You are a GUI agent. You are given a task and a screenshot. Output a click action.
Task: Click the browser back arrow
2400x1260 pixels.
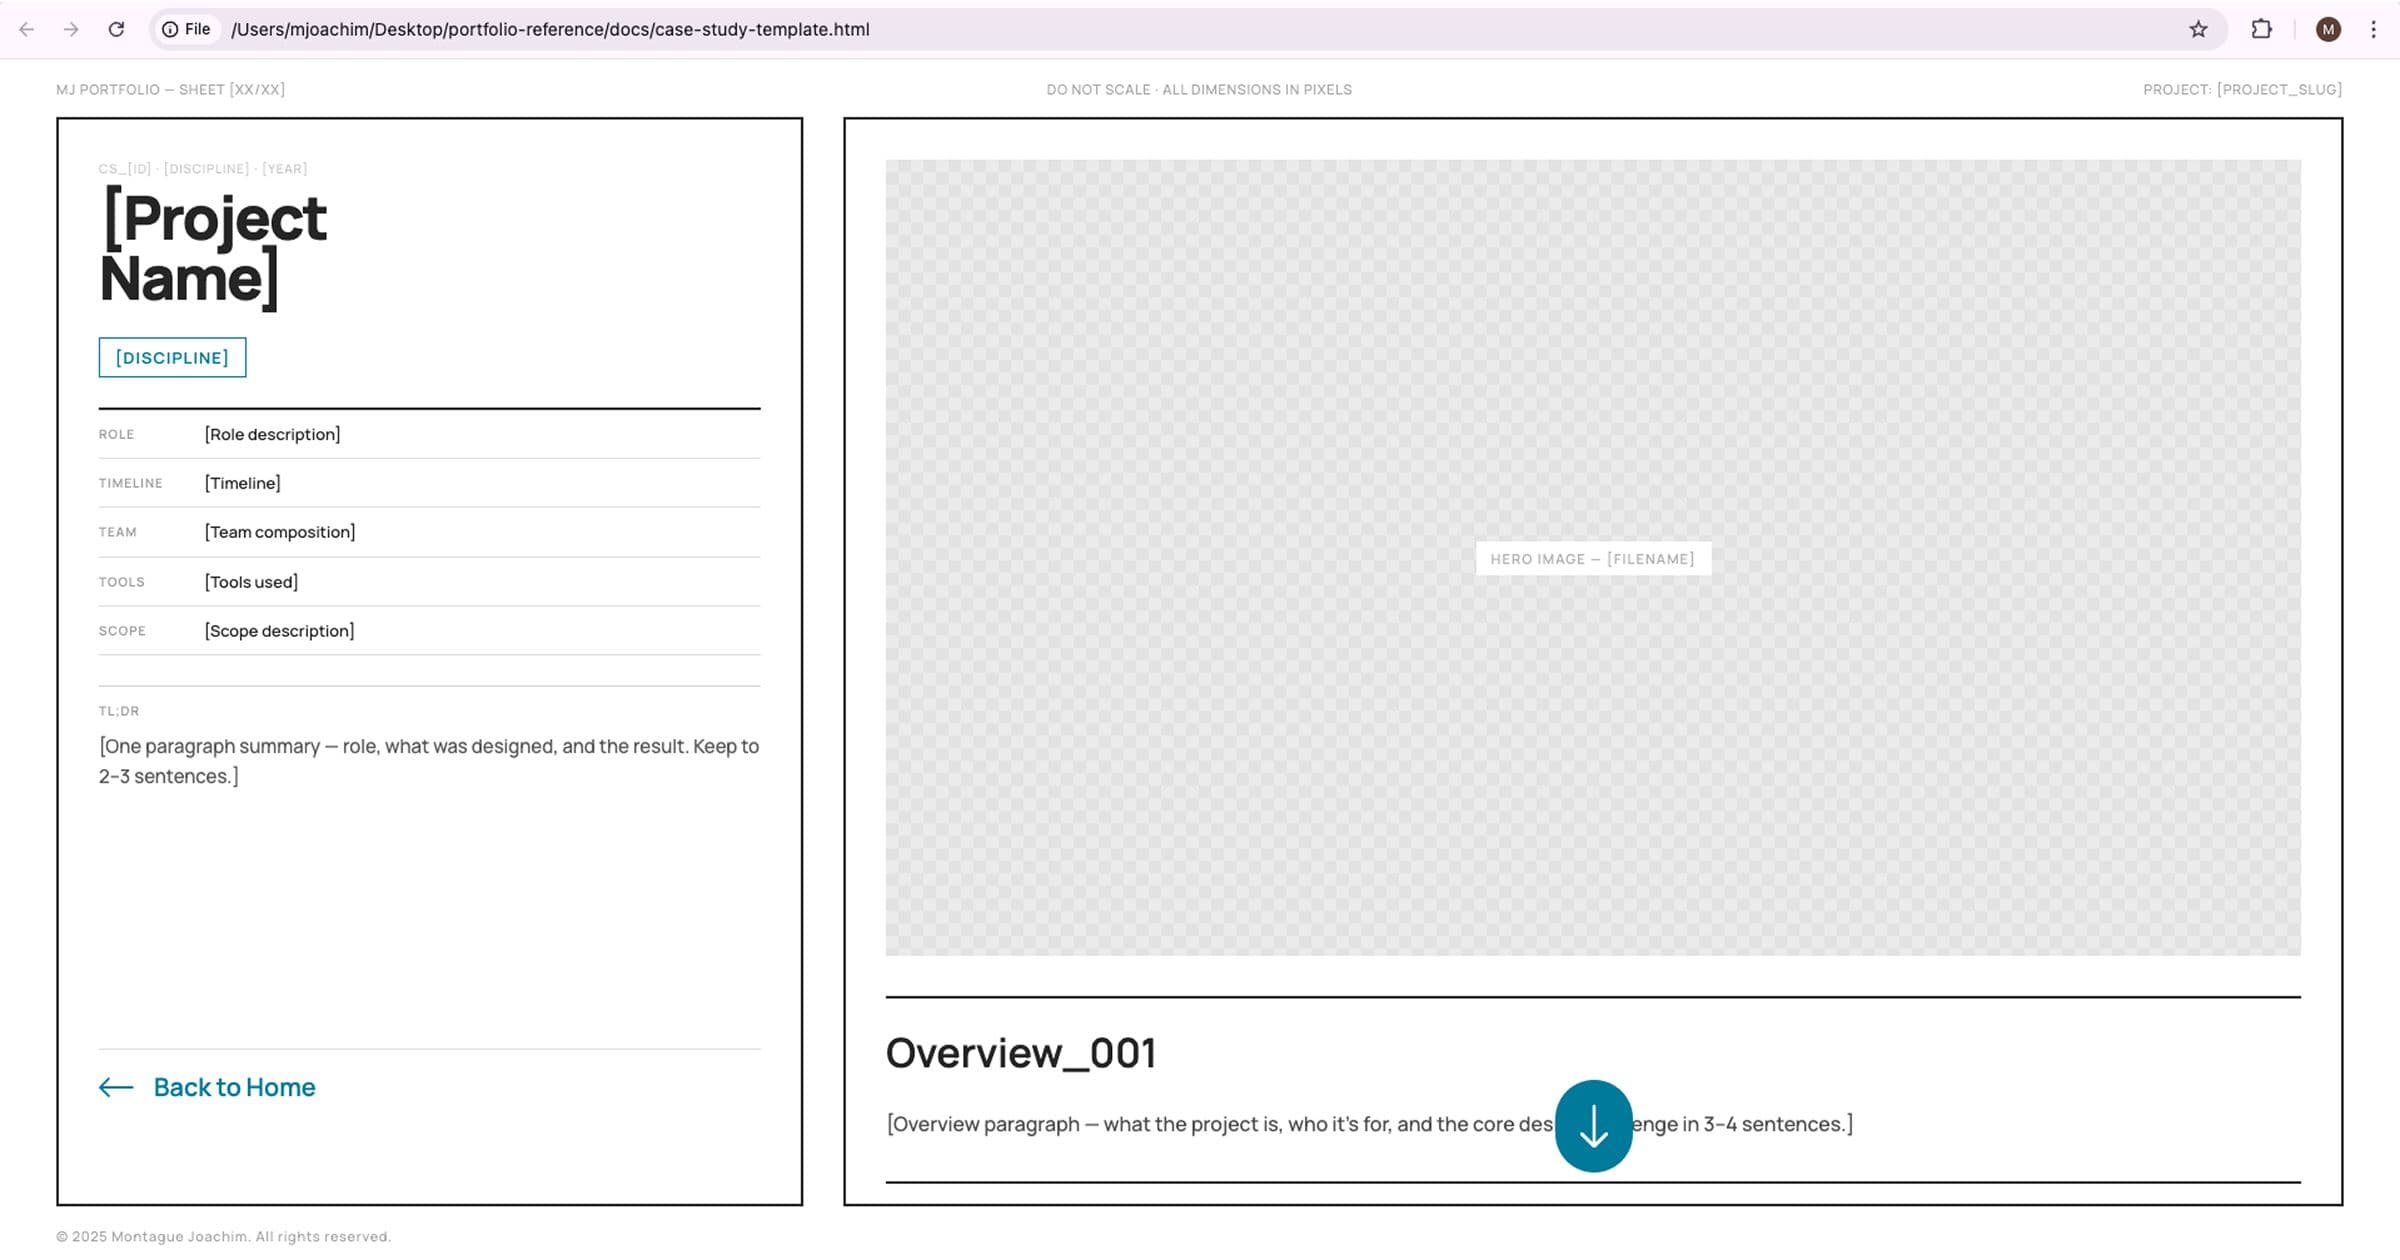pyautogui.click(x=26, y=29)
